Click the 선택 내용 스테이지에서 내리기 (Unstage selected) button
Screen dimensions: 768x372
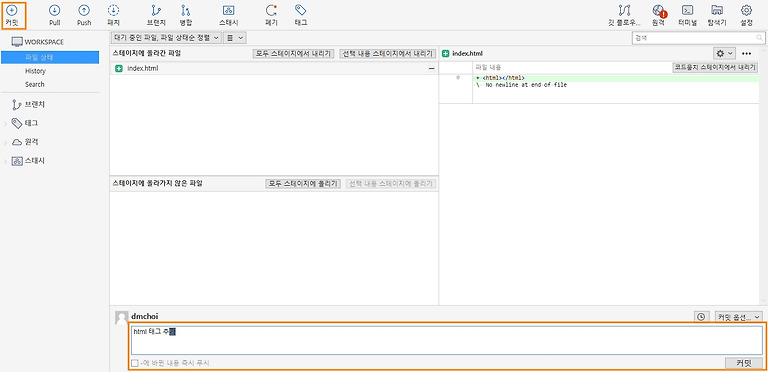(x=387, y=54)
